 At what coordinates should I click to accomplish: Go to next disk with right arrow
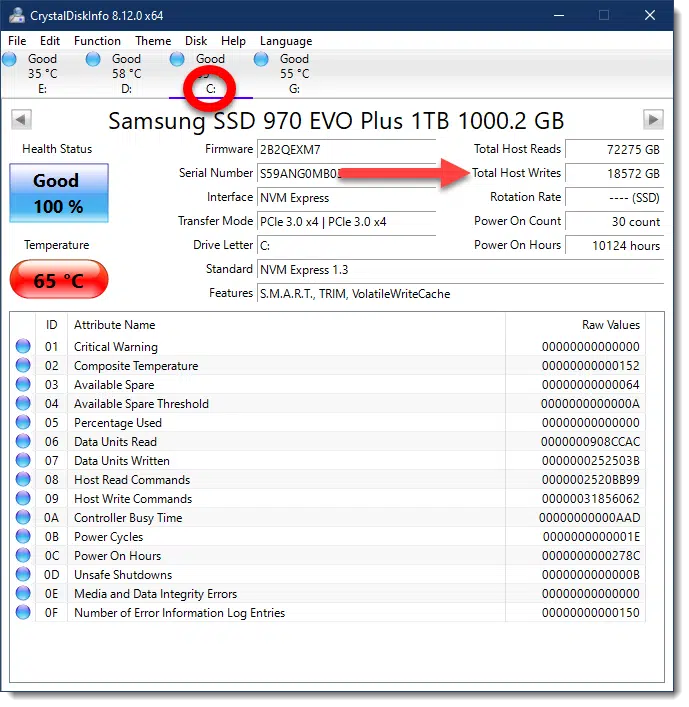tap(653, 119)
